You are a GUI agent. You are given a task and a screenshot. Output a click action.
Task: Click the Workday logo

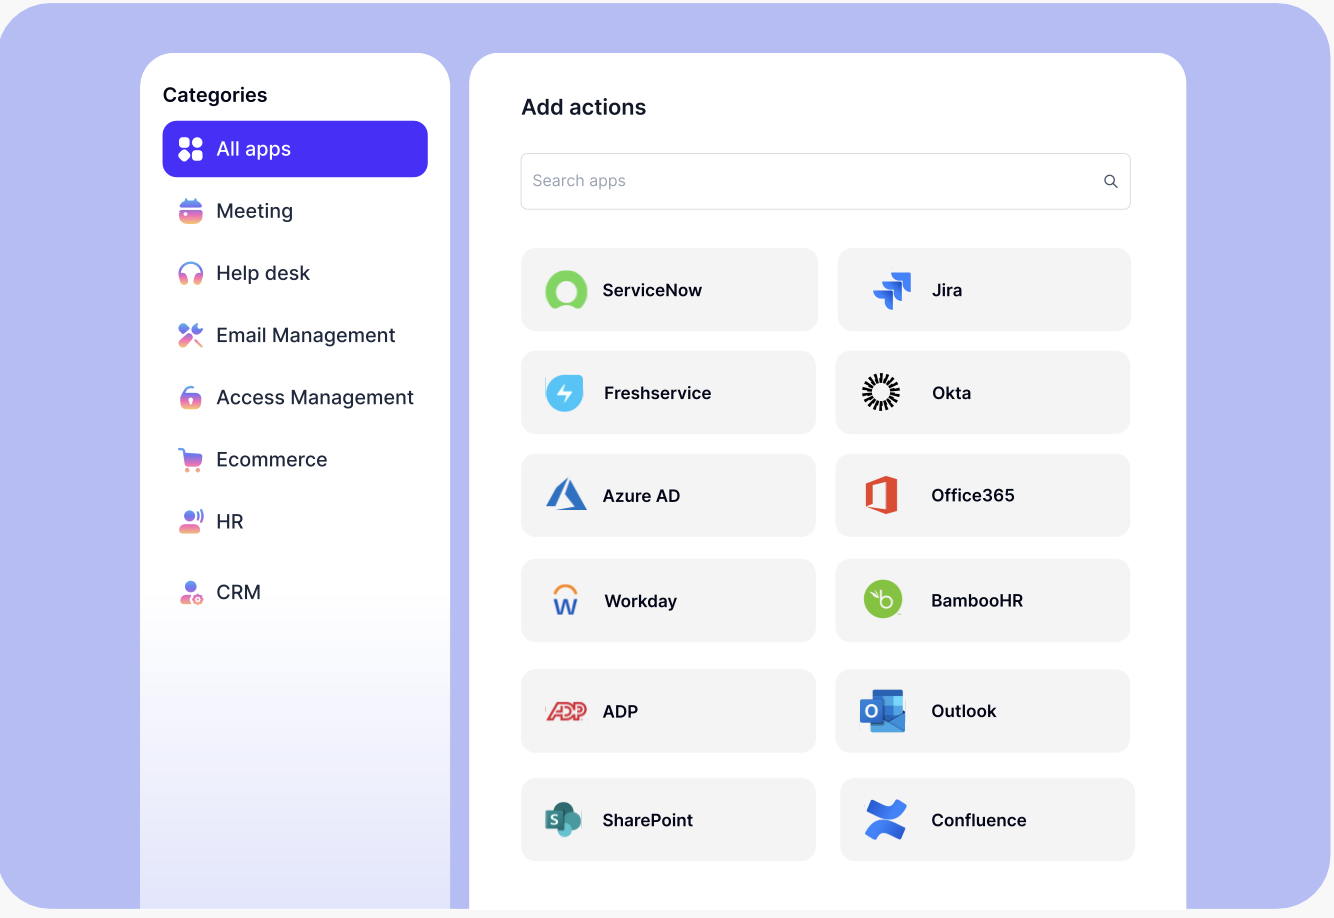(565, 600)
